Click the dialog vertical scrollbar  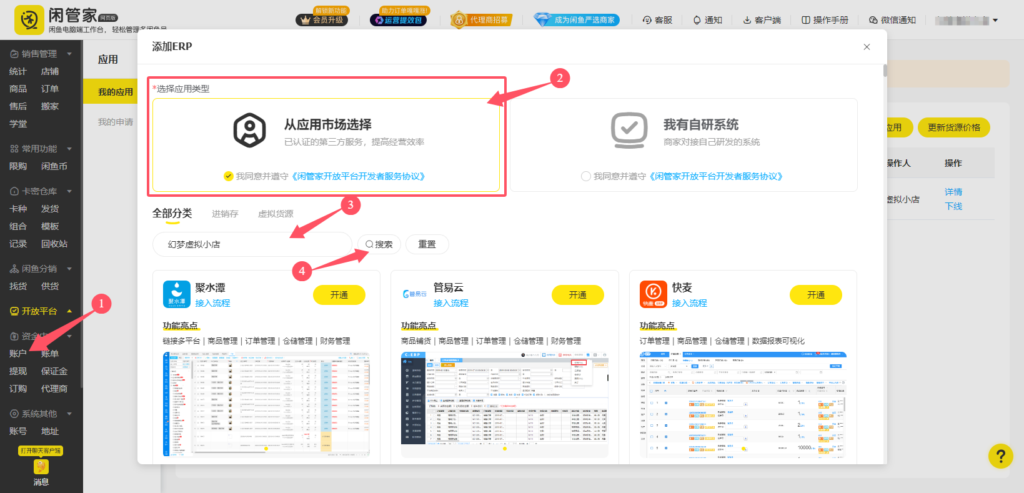tap(884, 71)
